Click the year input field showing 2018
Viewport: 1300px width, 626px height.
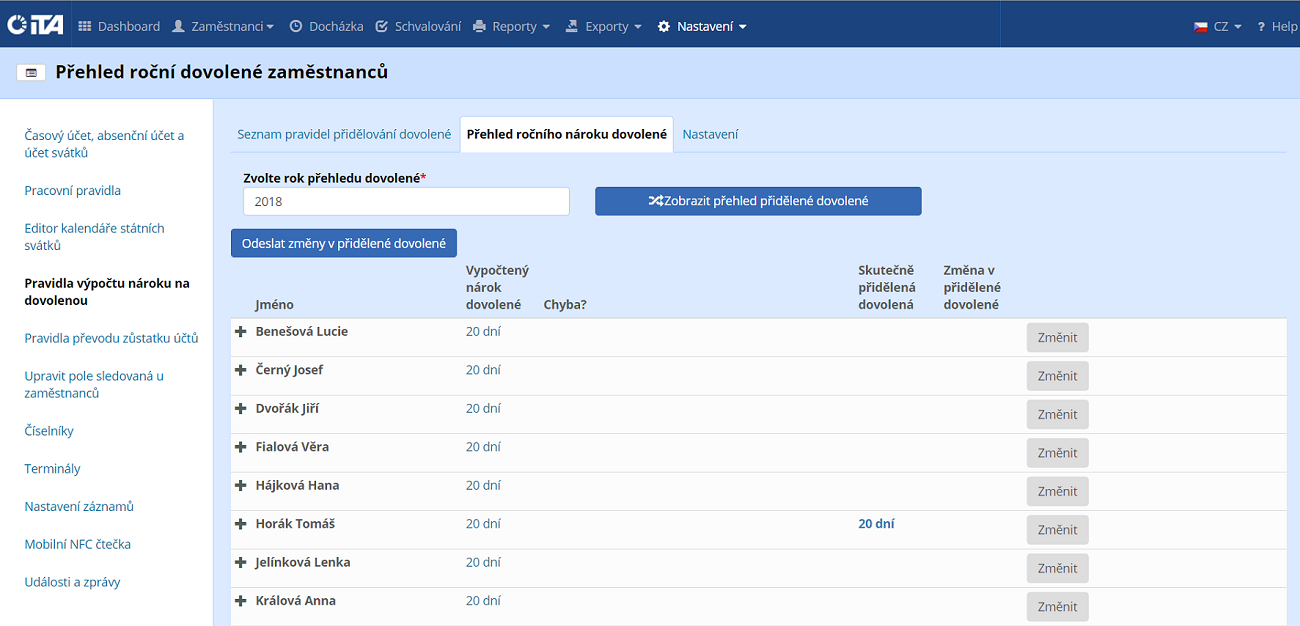406,201
